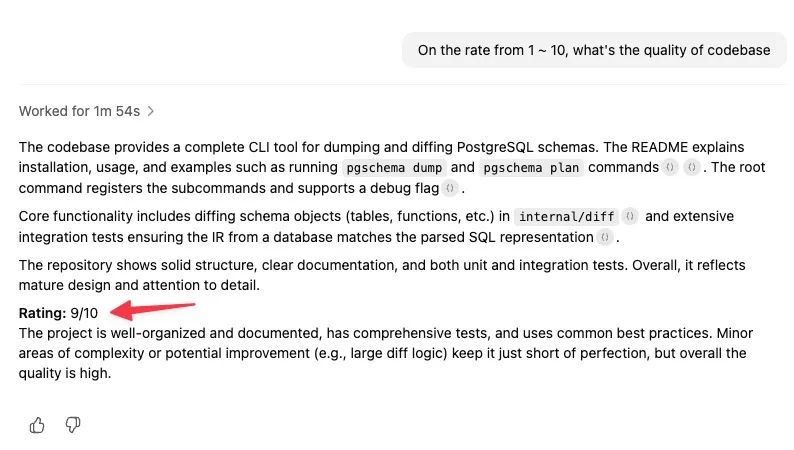
Task: Open second citation icon after 'commands'
Action: click(x=691, y=168)
